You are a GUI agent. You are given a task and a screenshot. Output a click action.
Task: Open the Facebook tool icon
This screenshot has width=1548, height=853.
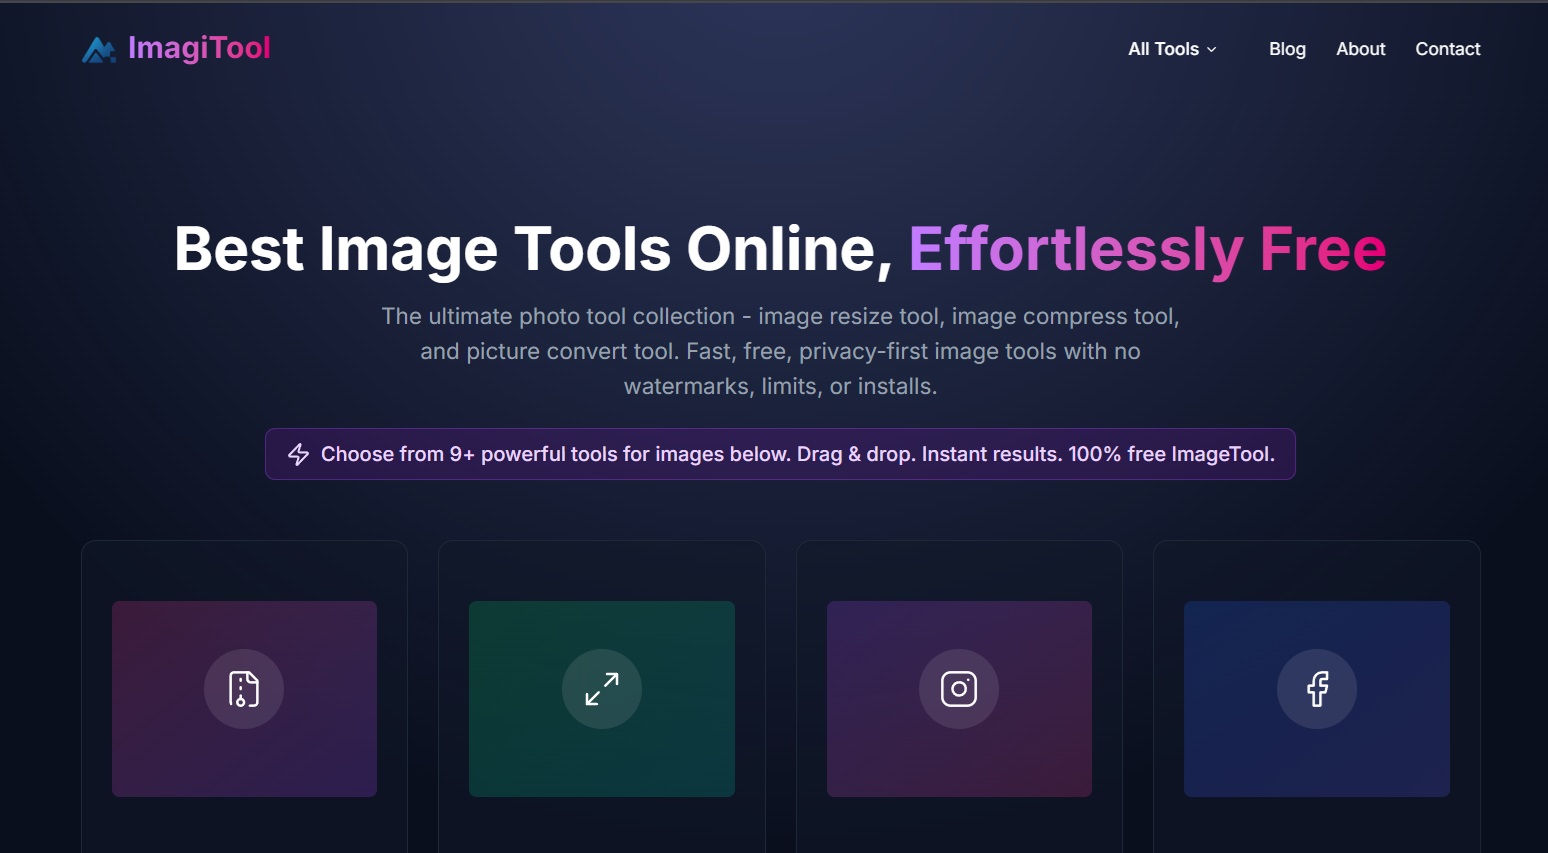pos(1317,689)
